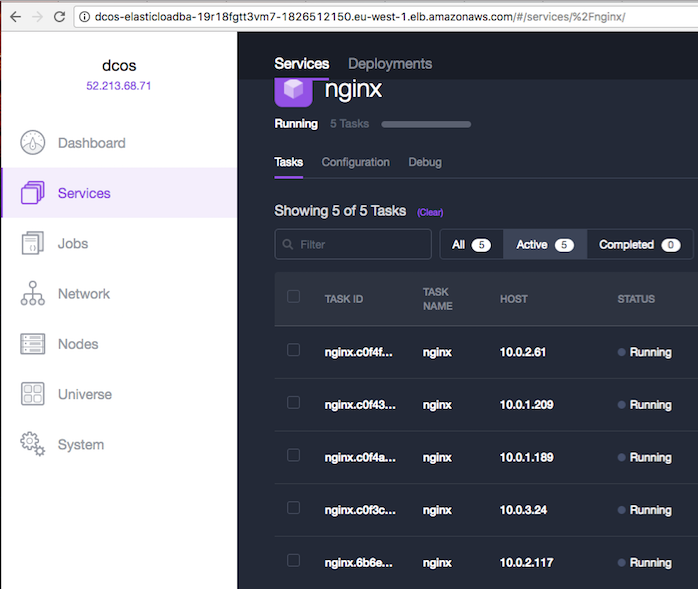Click the Services stacked-windows icon
Image resolution: width=698 pixels, height=589 pixels.
32,193
